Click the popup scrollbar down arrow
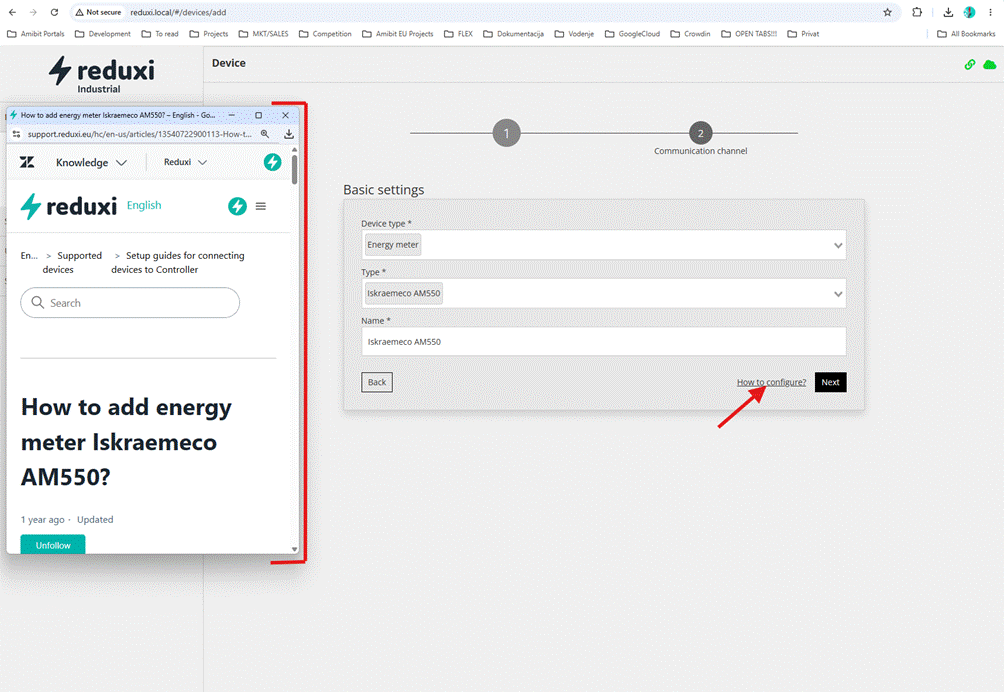Screen dimensions: 1004x692 click(x=295, y=549)
